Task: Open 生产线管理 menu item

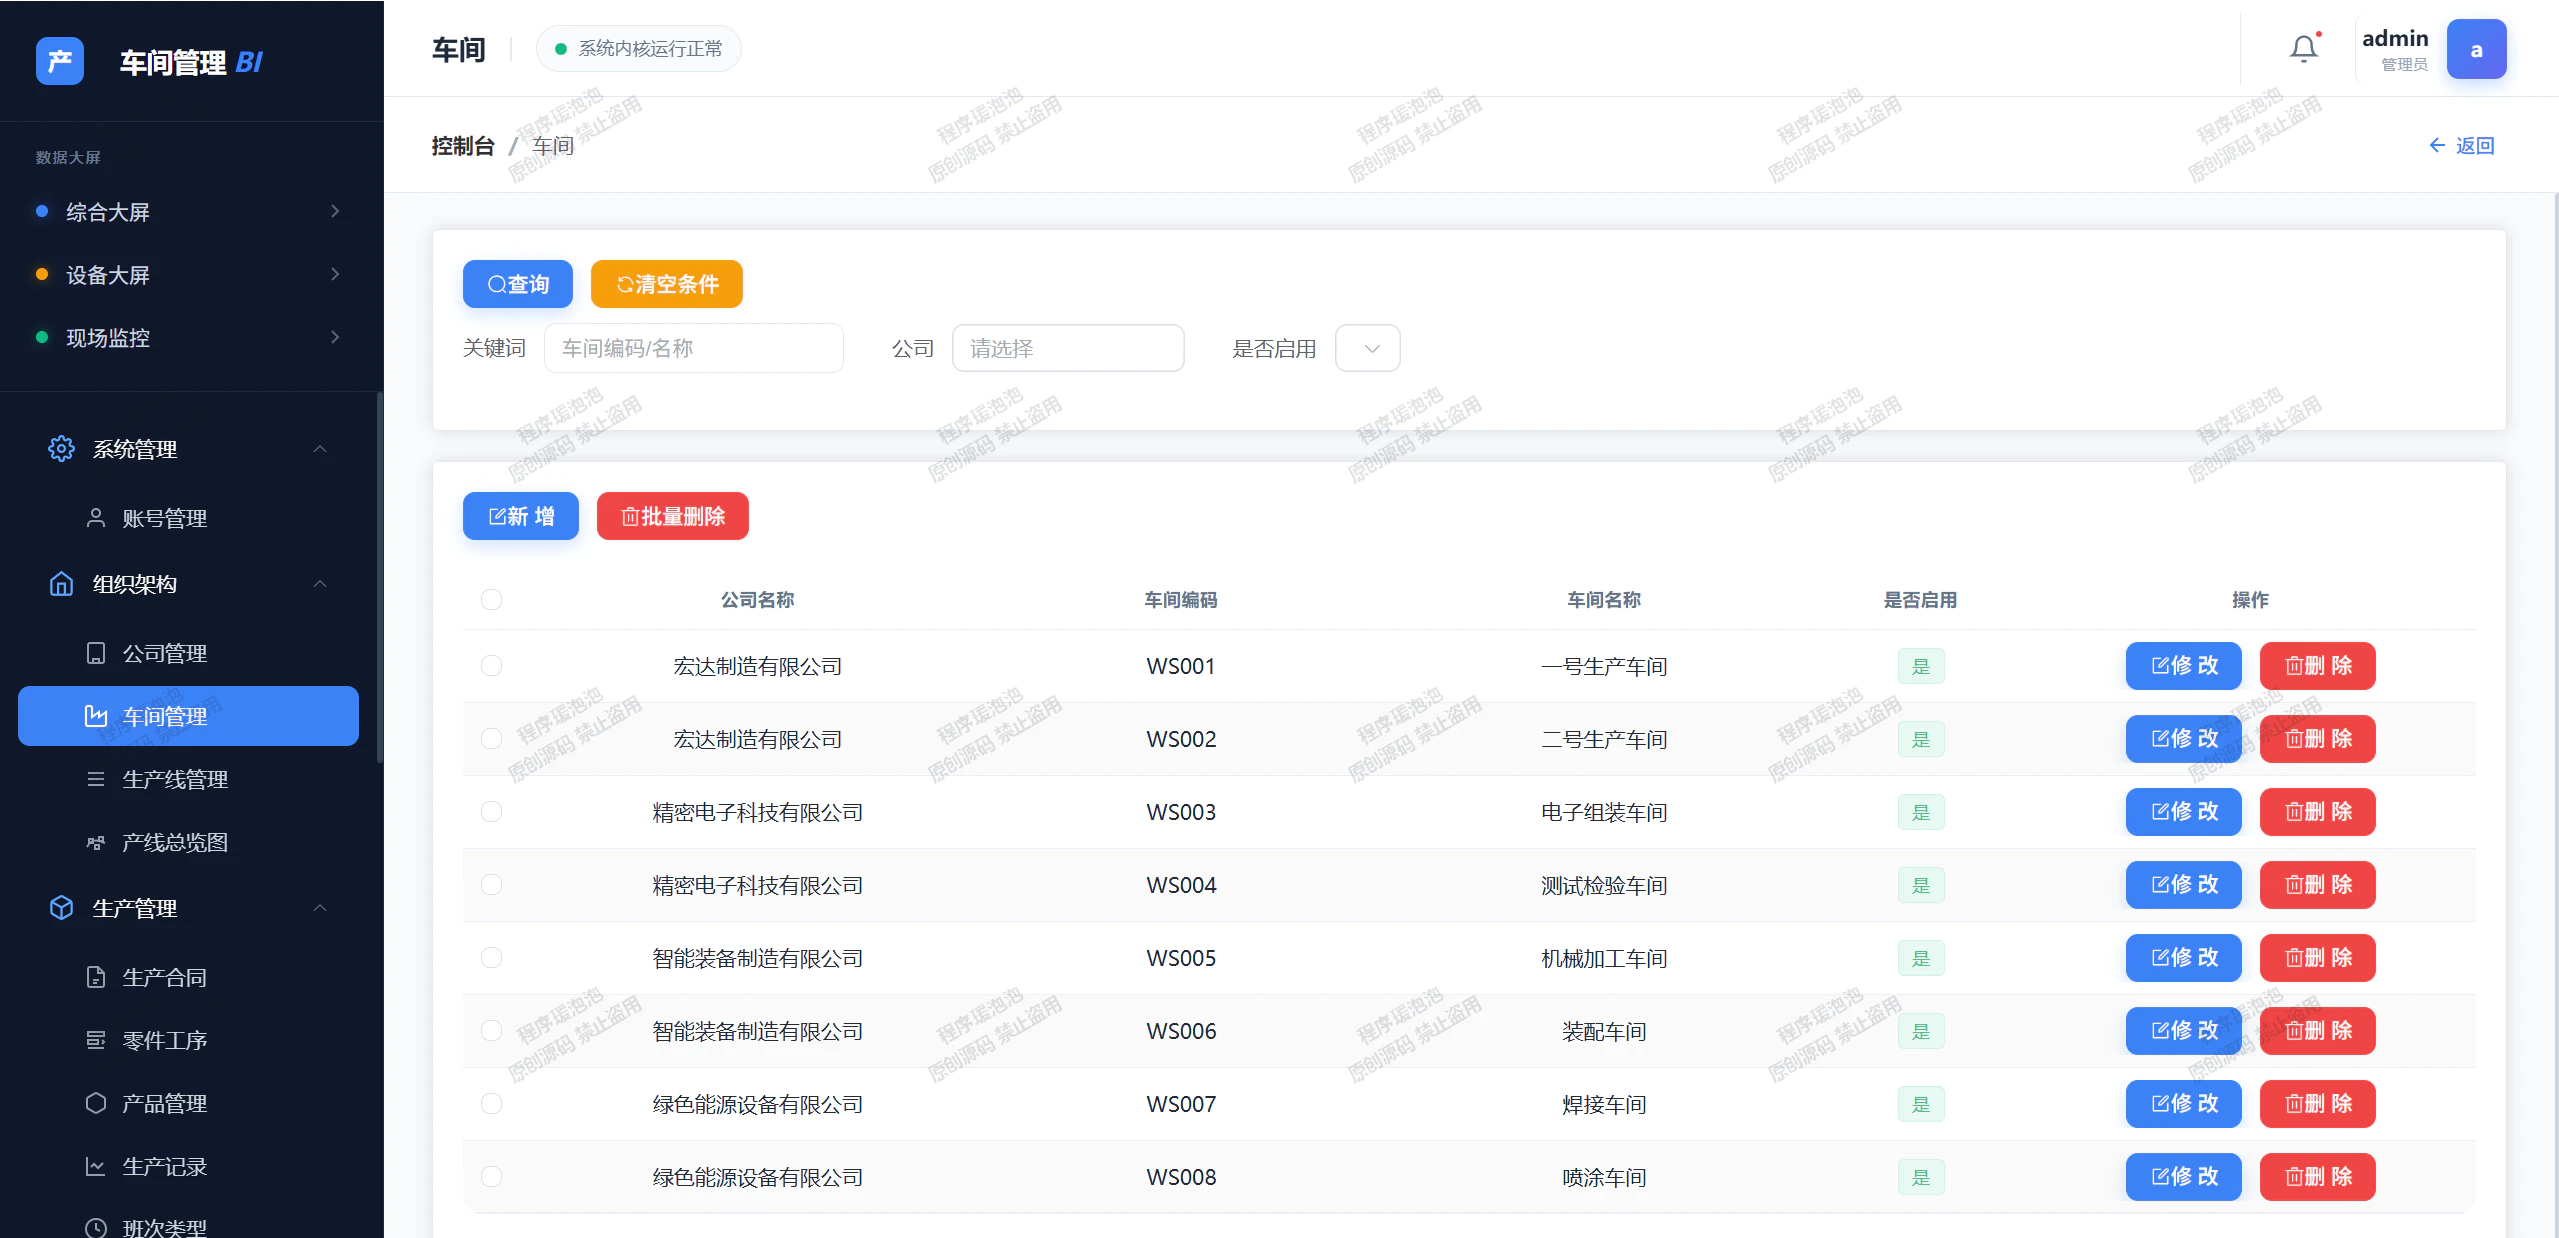Action: (188, 779)
